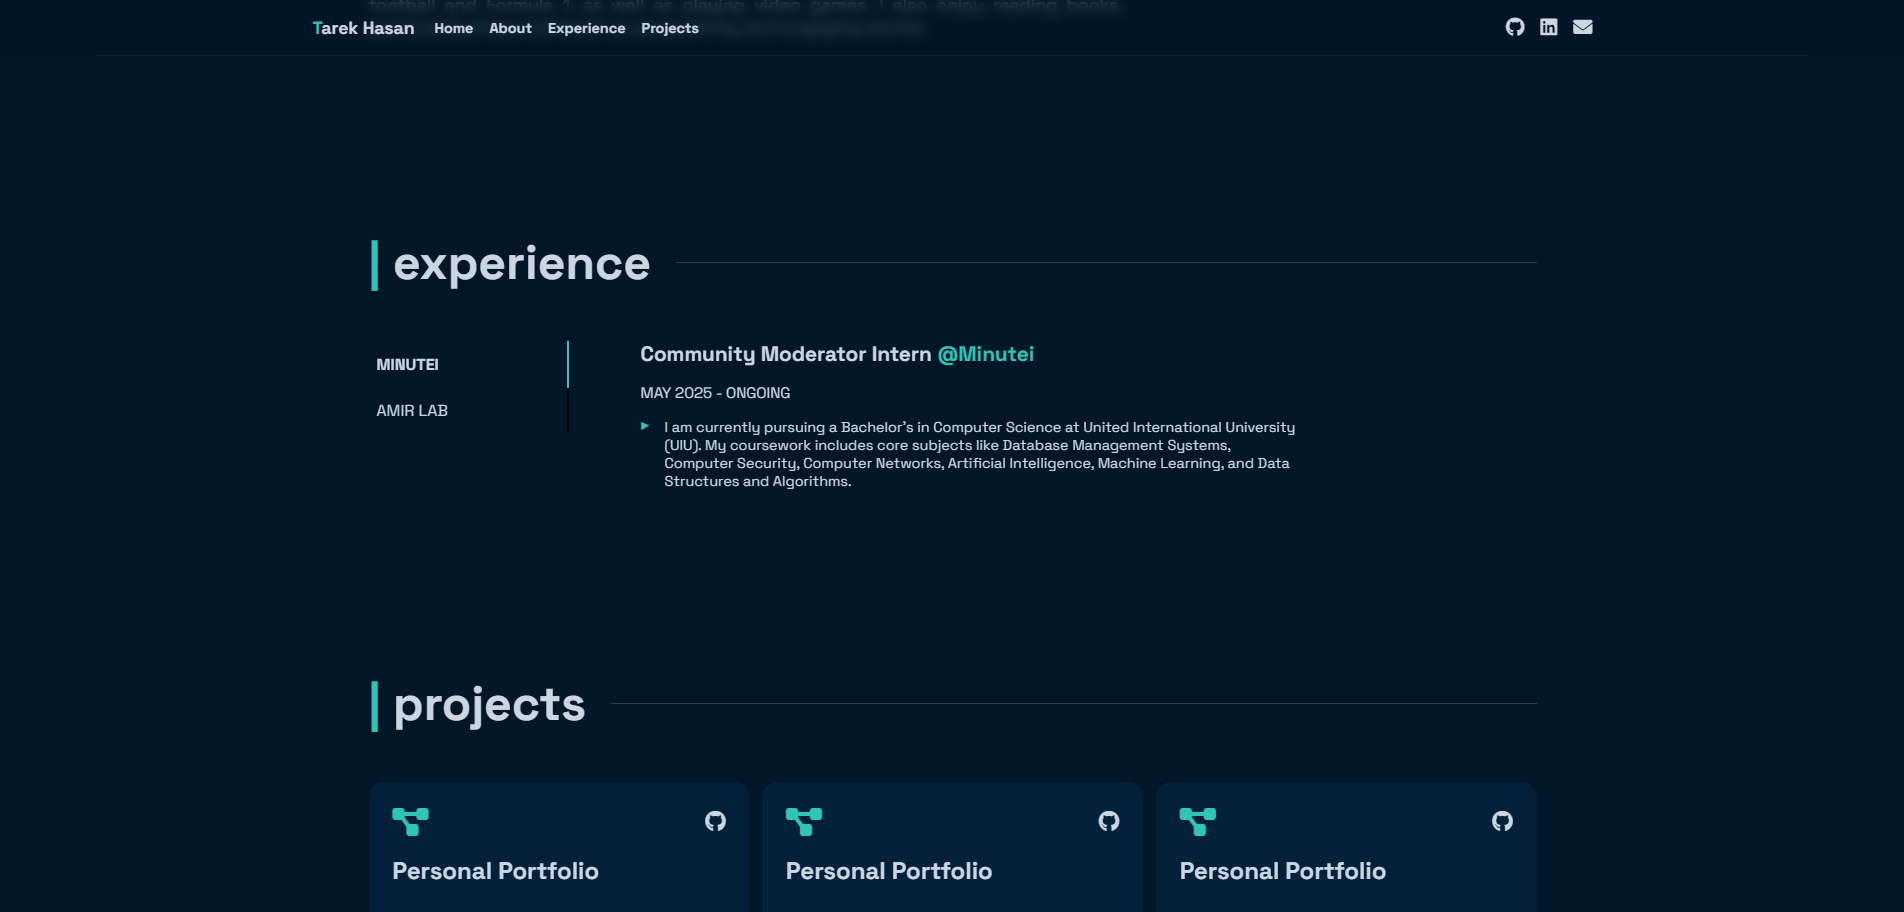The height and width of the screenshot is (912, 1904).
Task: Open GitHub link on second project card
Action: coord(1108,821)
